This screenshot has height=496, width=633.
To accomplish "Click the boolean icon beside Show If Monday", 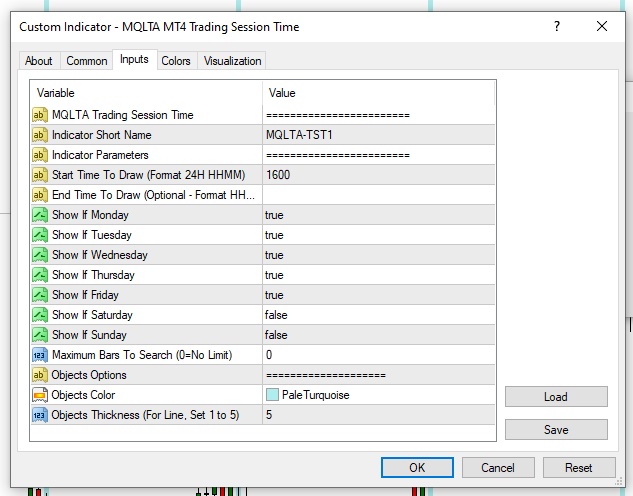I will coord(40,215).
